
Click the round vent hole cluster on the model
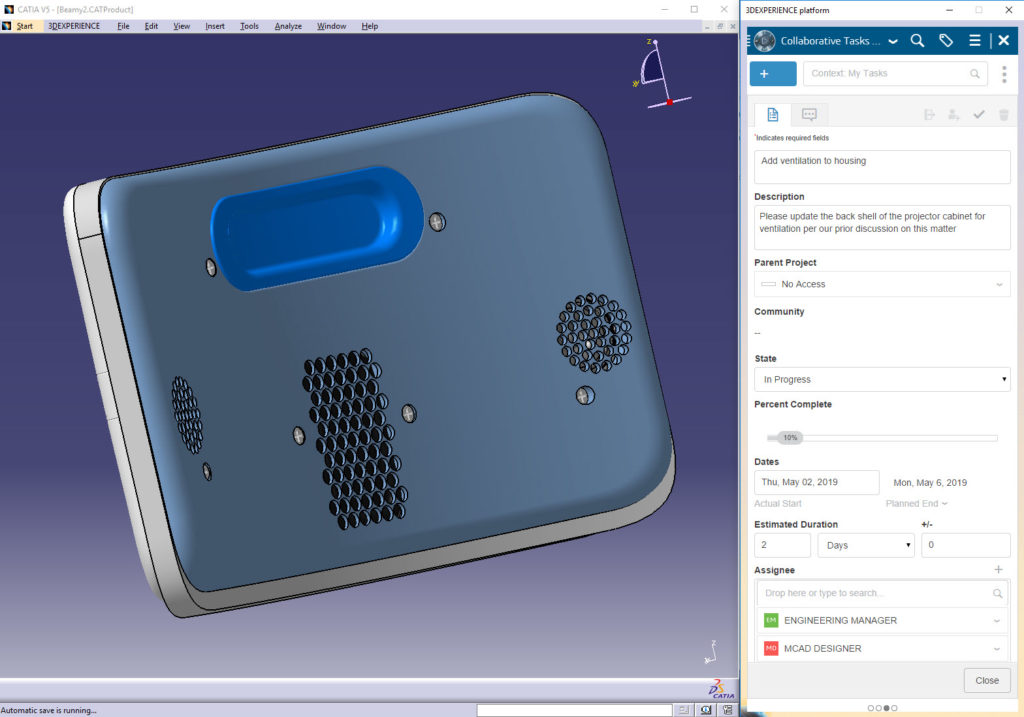[594, 332]
